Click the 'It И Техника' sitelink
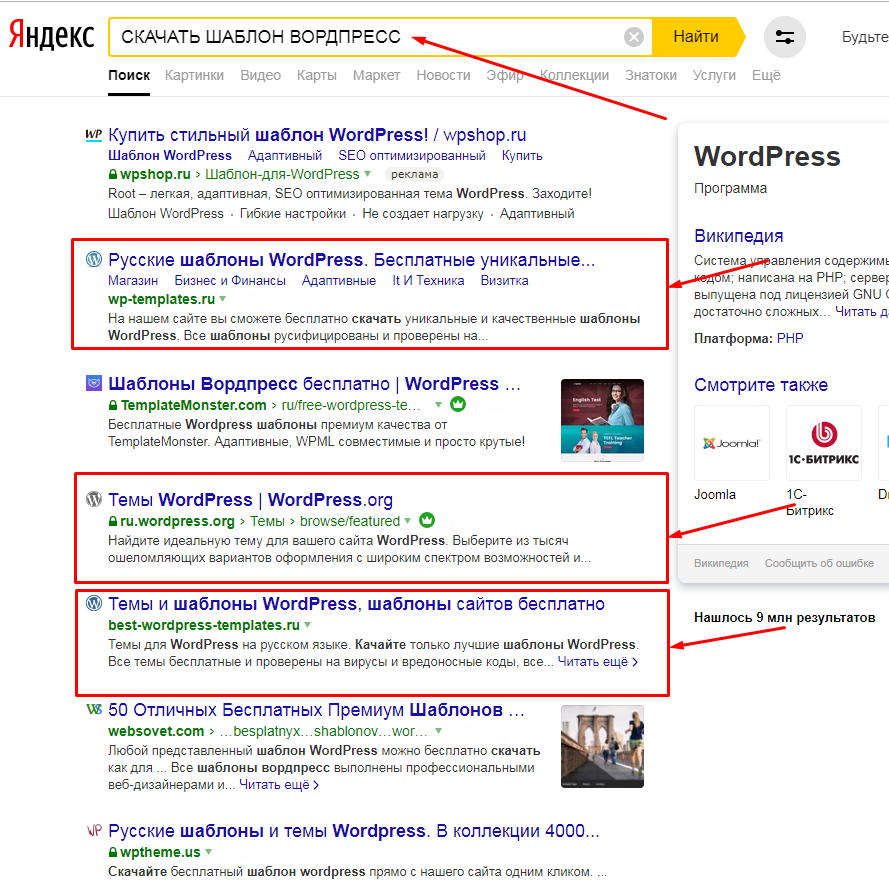 (x=428, y=281)
